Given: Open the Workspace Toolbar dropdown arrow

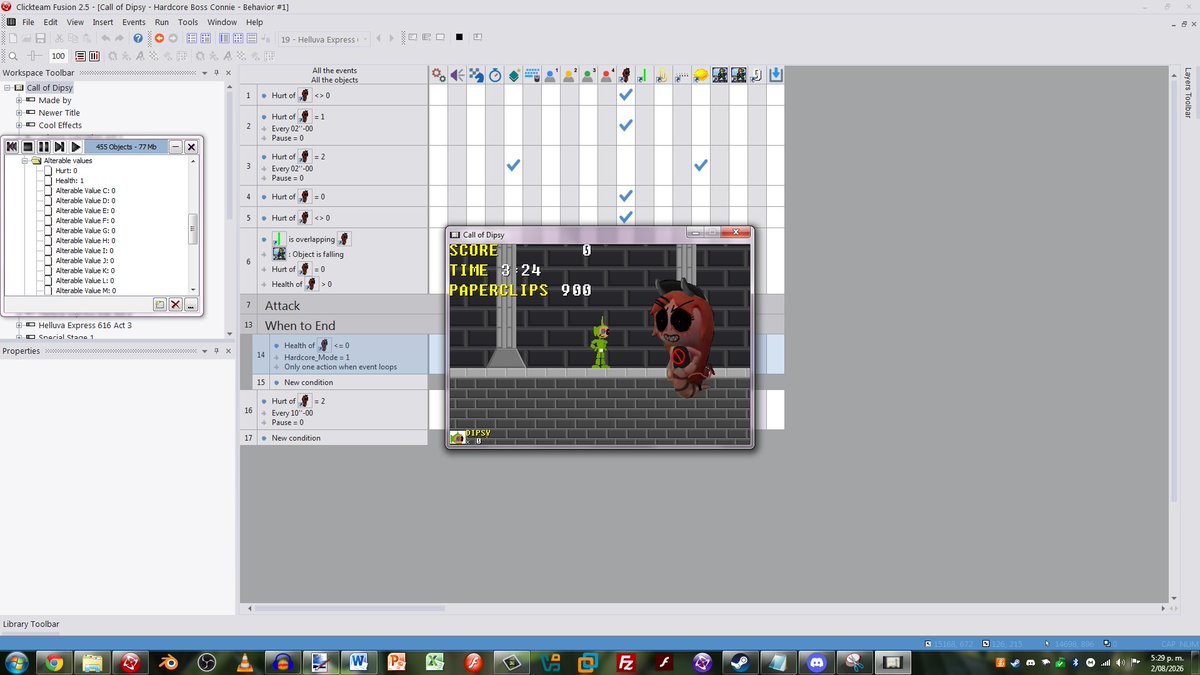Looking at the screenshot, I should tap(205, 73).
